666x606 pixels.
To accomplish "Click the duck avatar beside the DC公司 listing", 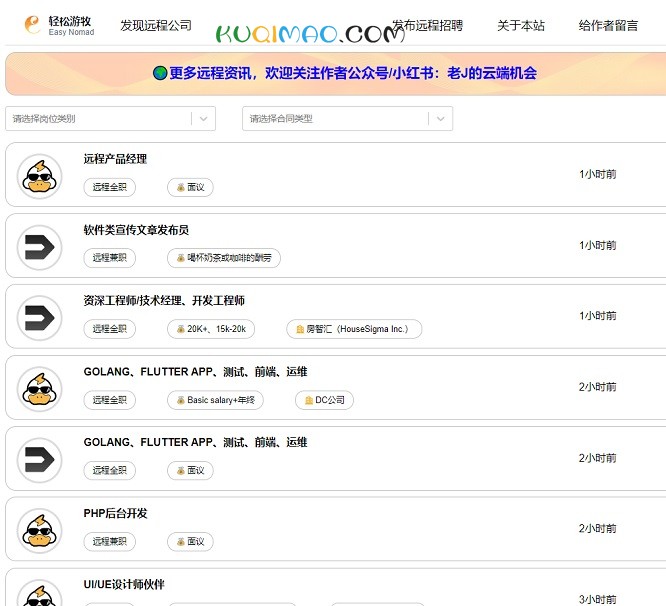I will (x=40, y=389).
